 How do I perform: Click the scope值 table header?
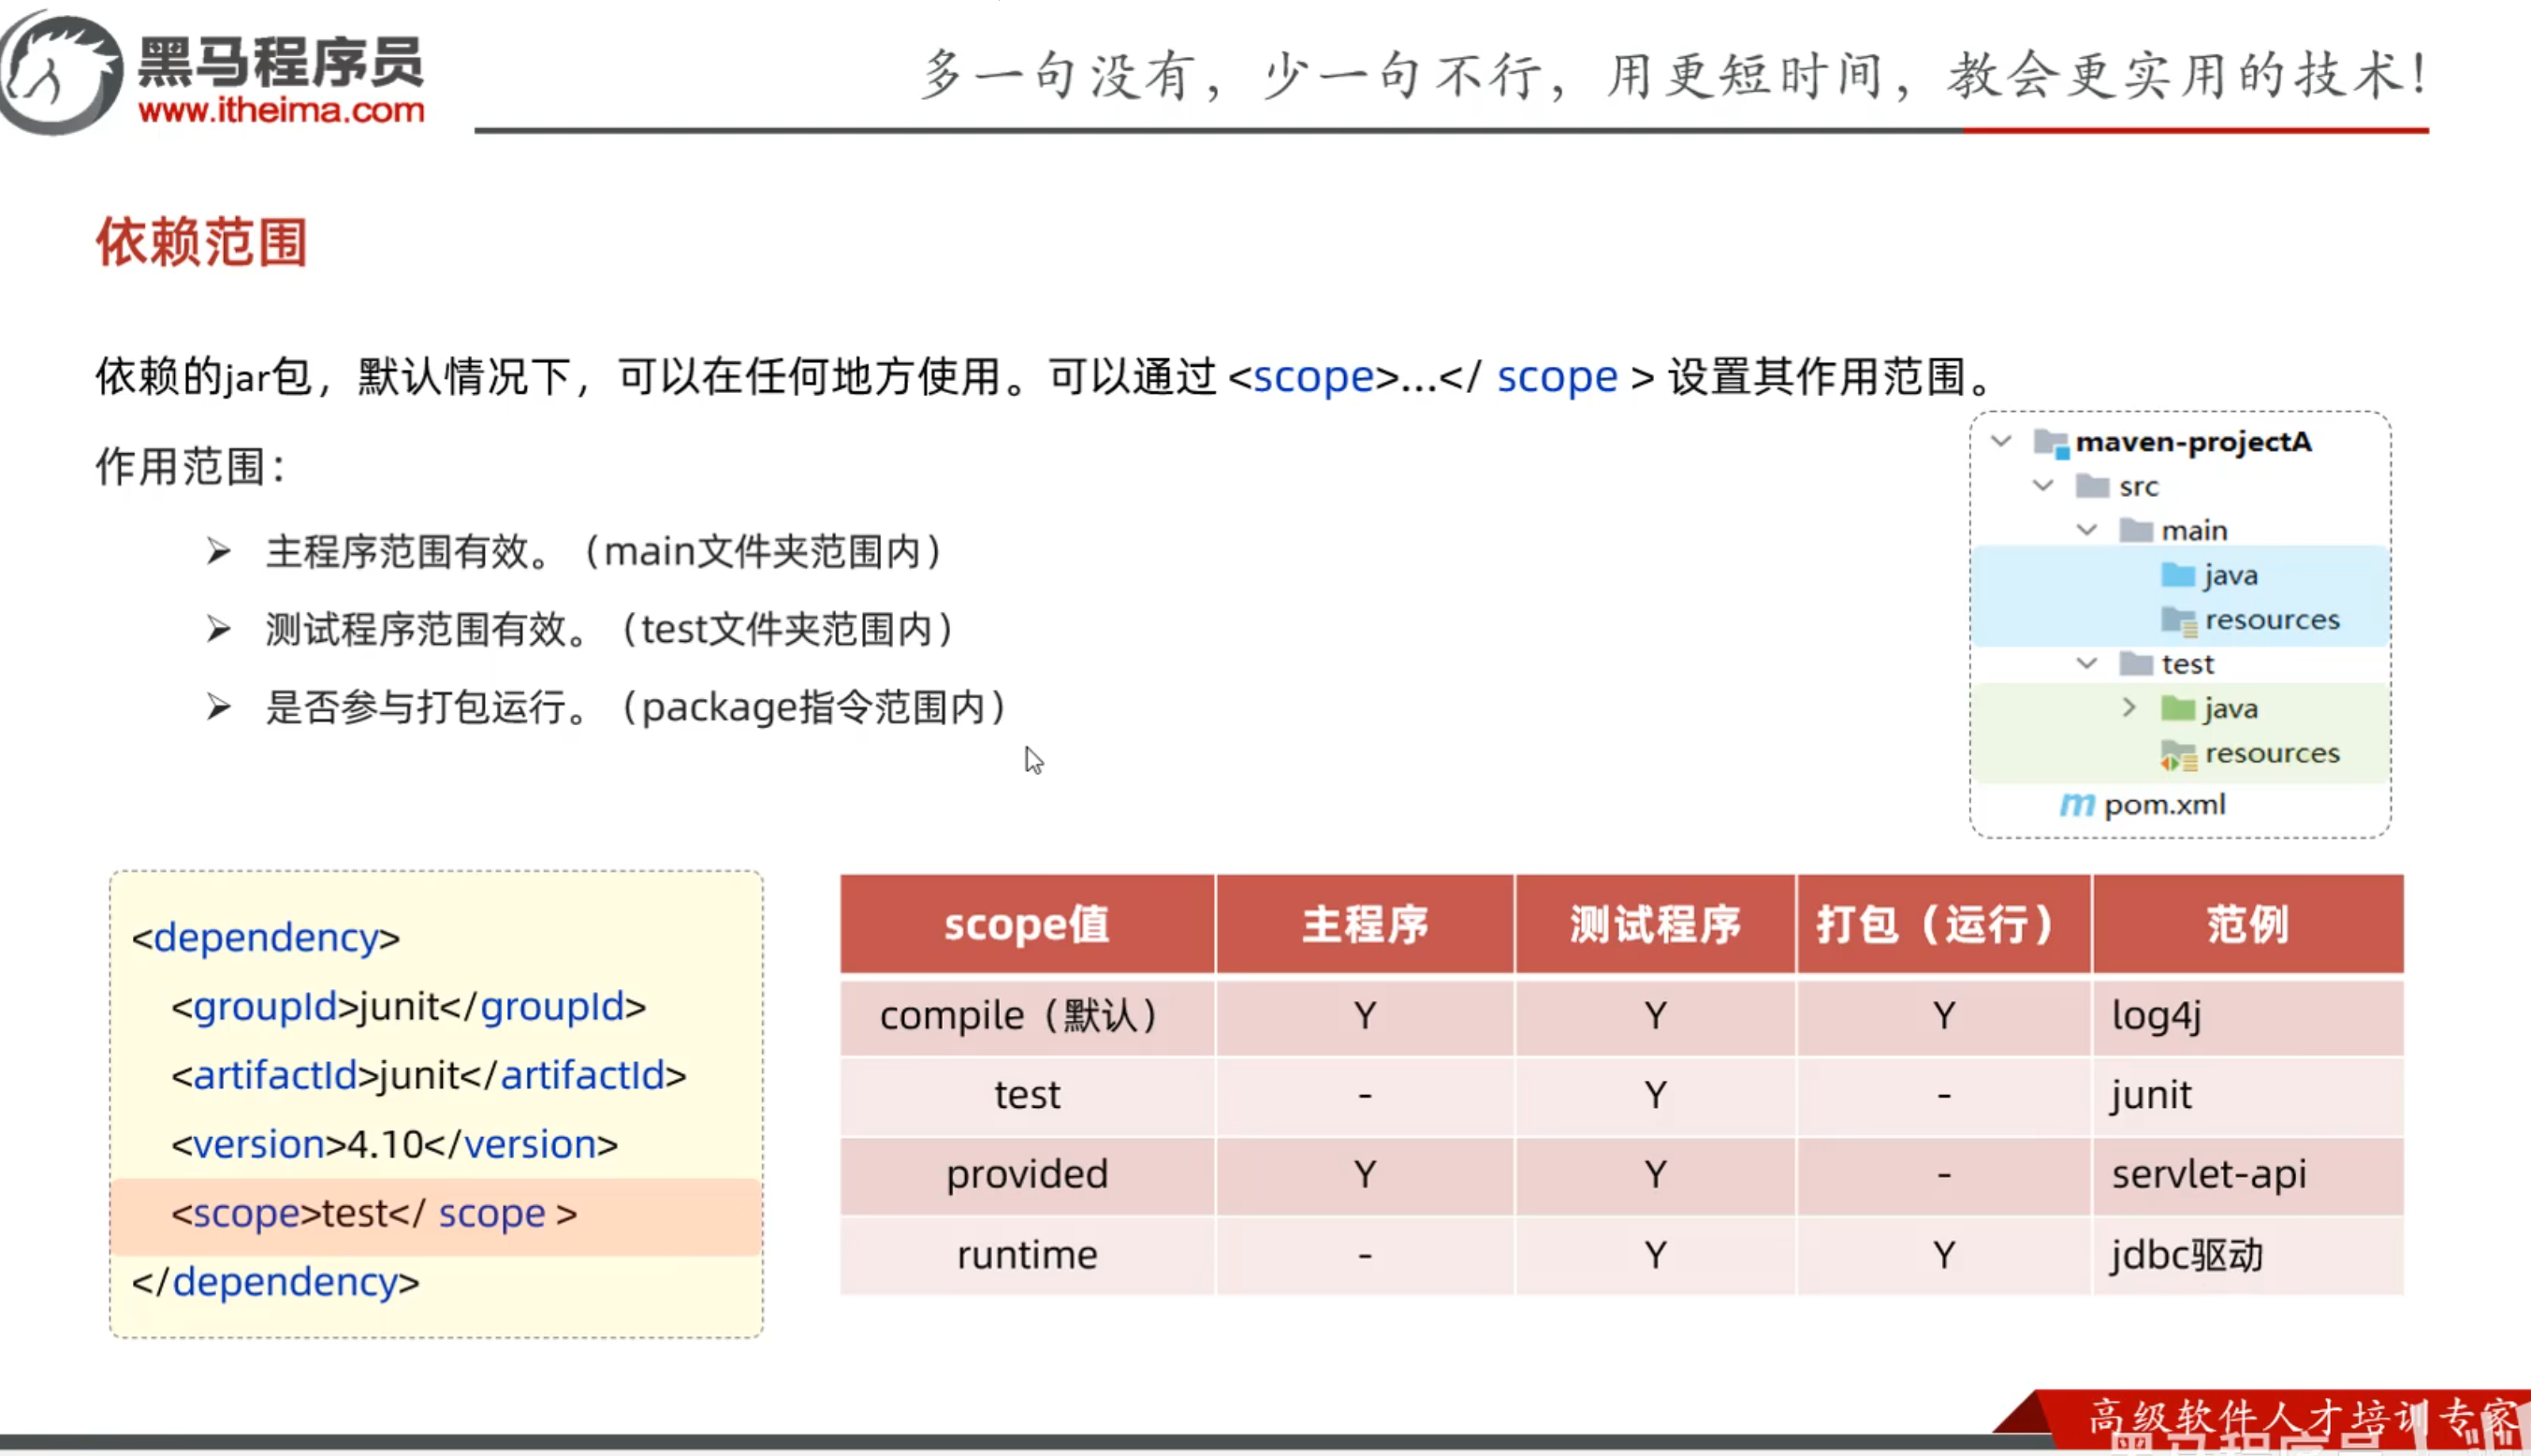pyautogui.click(x=1027, y=923)
